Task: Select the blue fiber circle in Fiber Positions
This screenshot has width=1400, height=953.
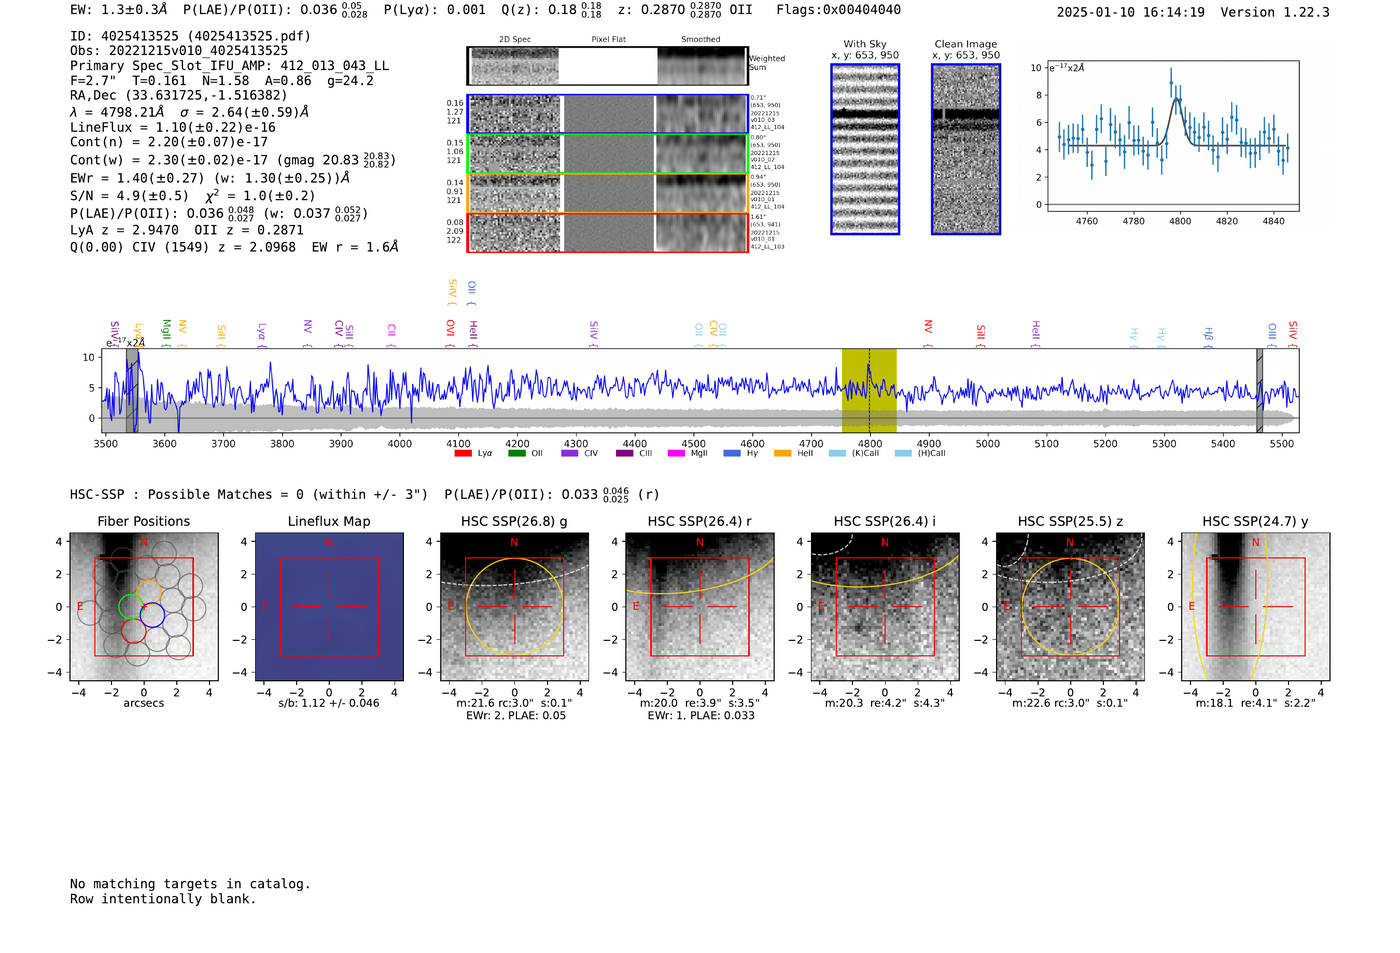Action: (x=152, y=615)
